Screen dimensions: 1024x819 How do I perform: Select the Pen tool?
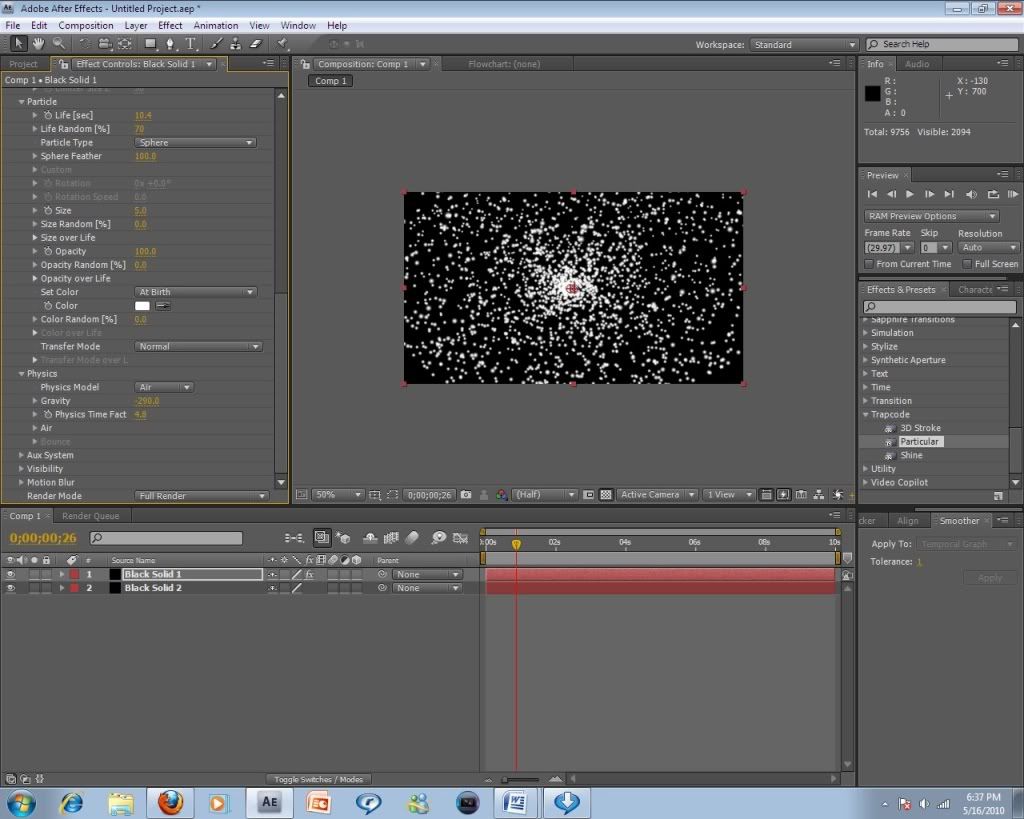[170, 44]
